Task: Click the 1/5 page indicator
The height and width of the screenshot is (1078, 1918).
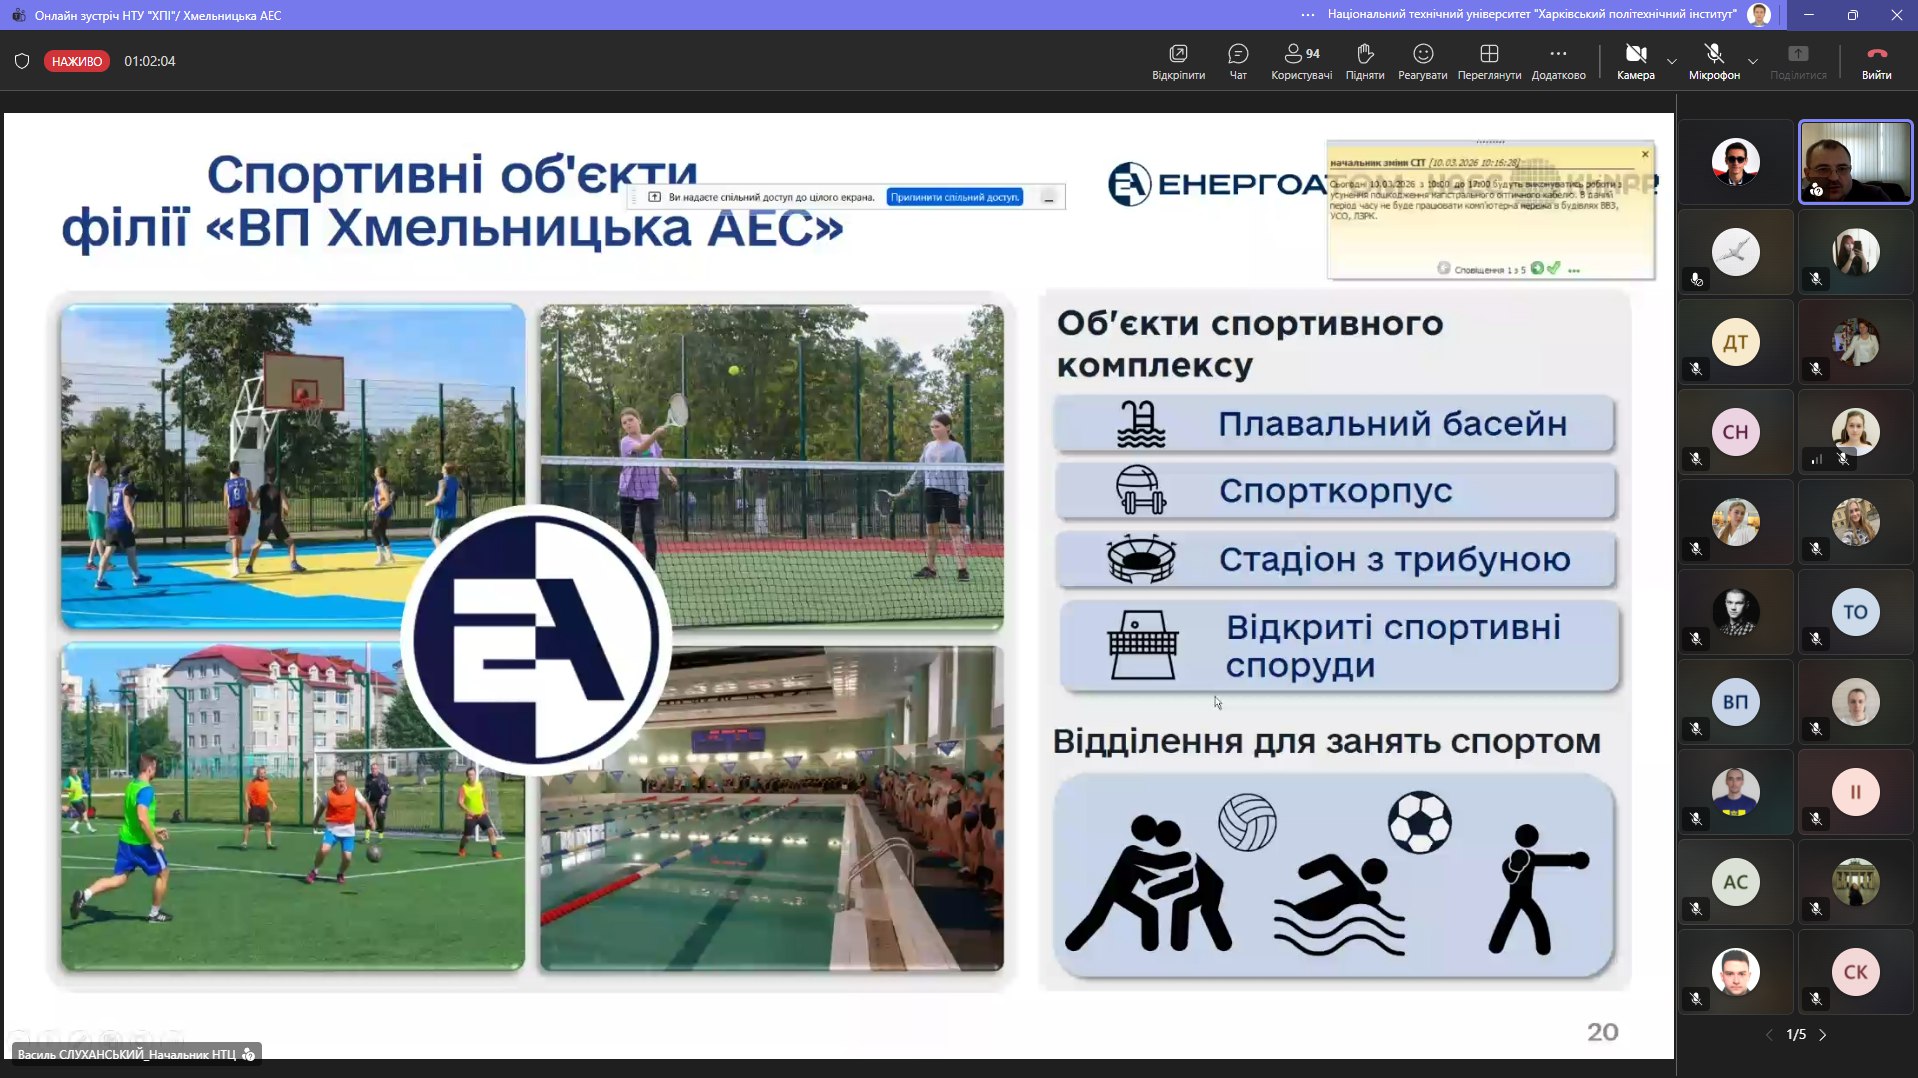Action: (1796, 1035)
